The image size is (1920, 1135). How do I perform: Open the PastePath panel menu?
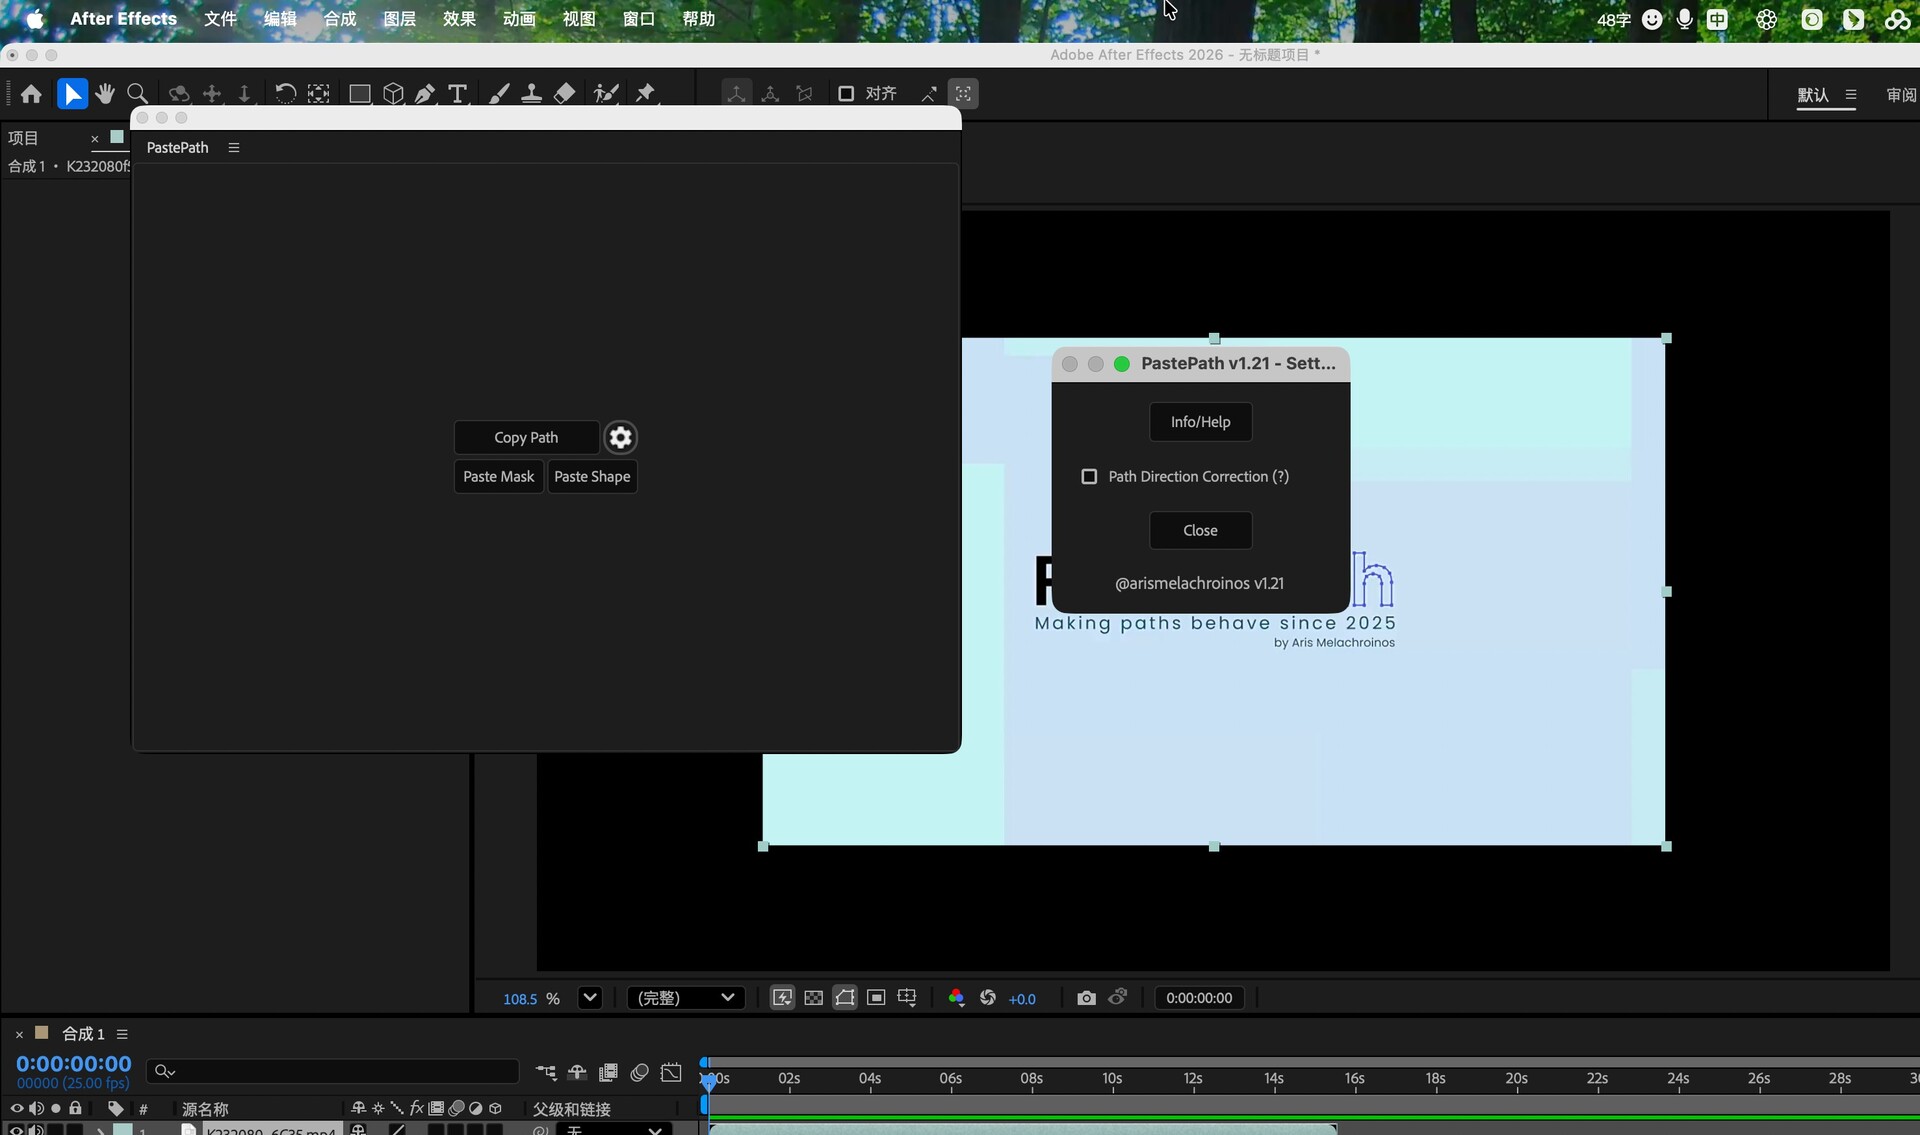click(x=234, y=147)
